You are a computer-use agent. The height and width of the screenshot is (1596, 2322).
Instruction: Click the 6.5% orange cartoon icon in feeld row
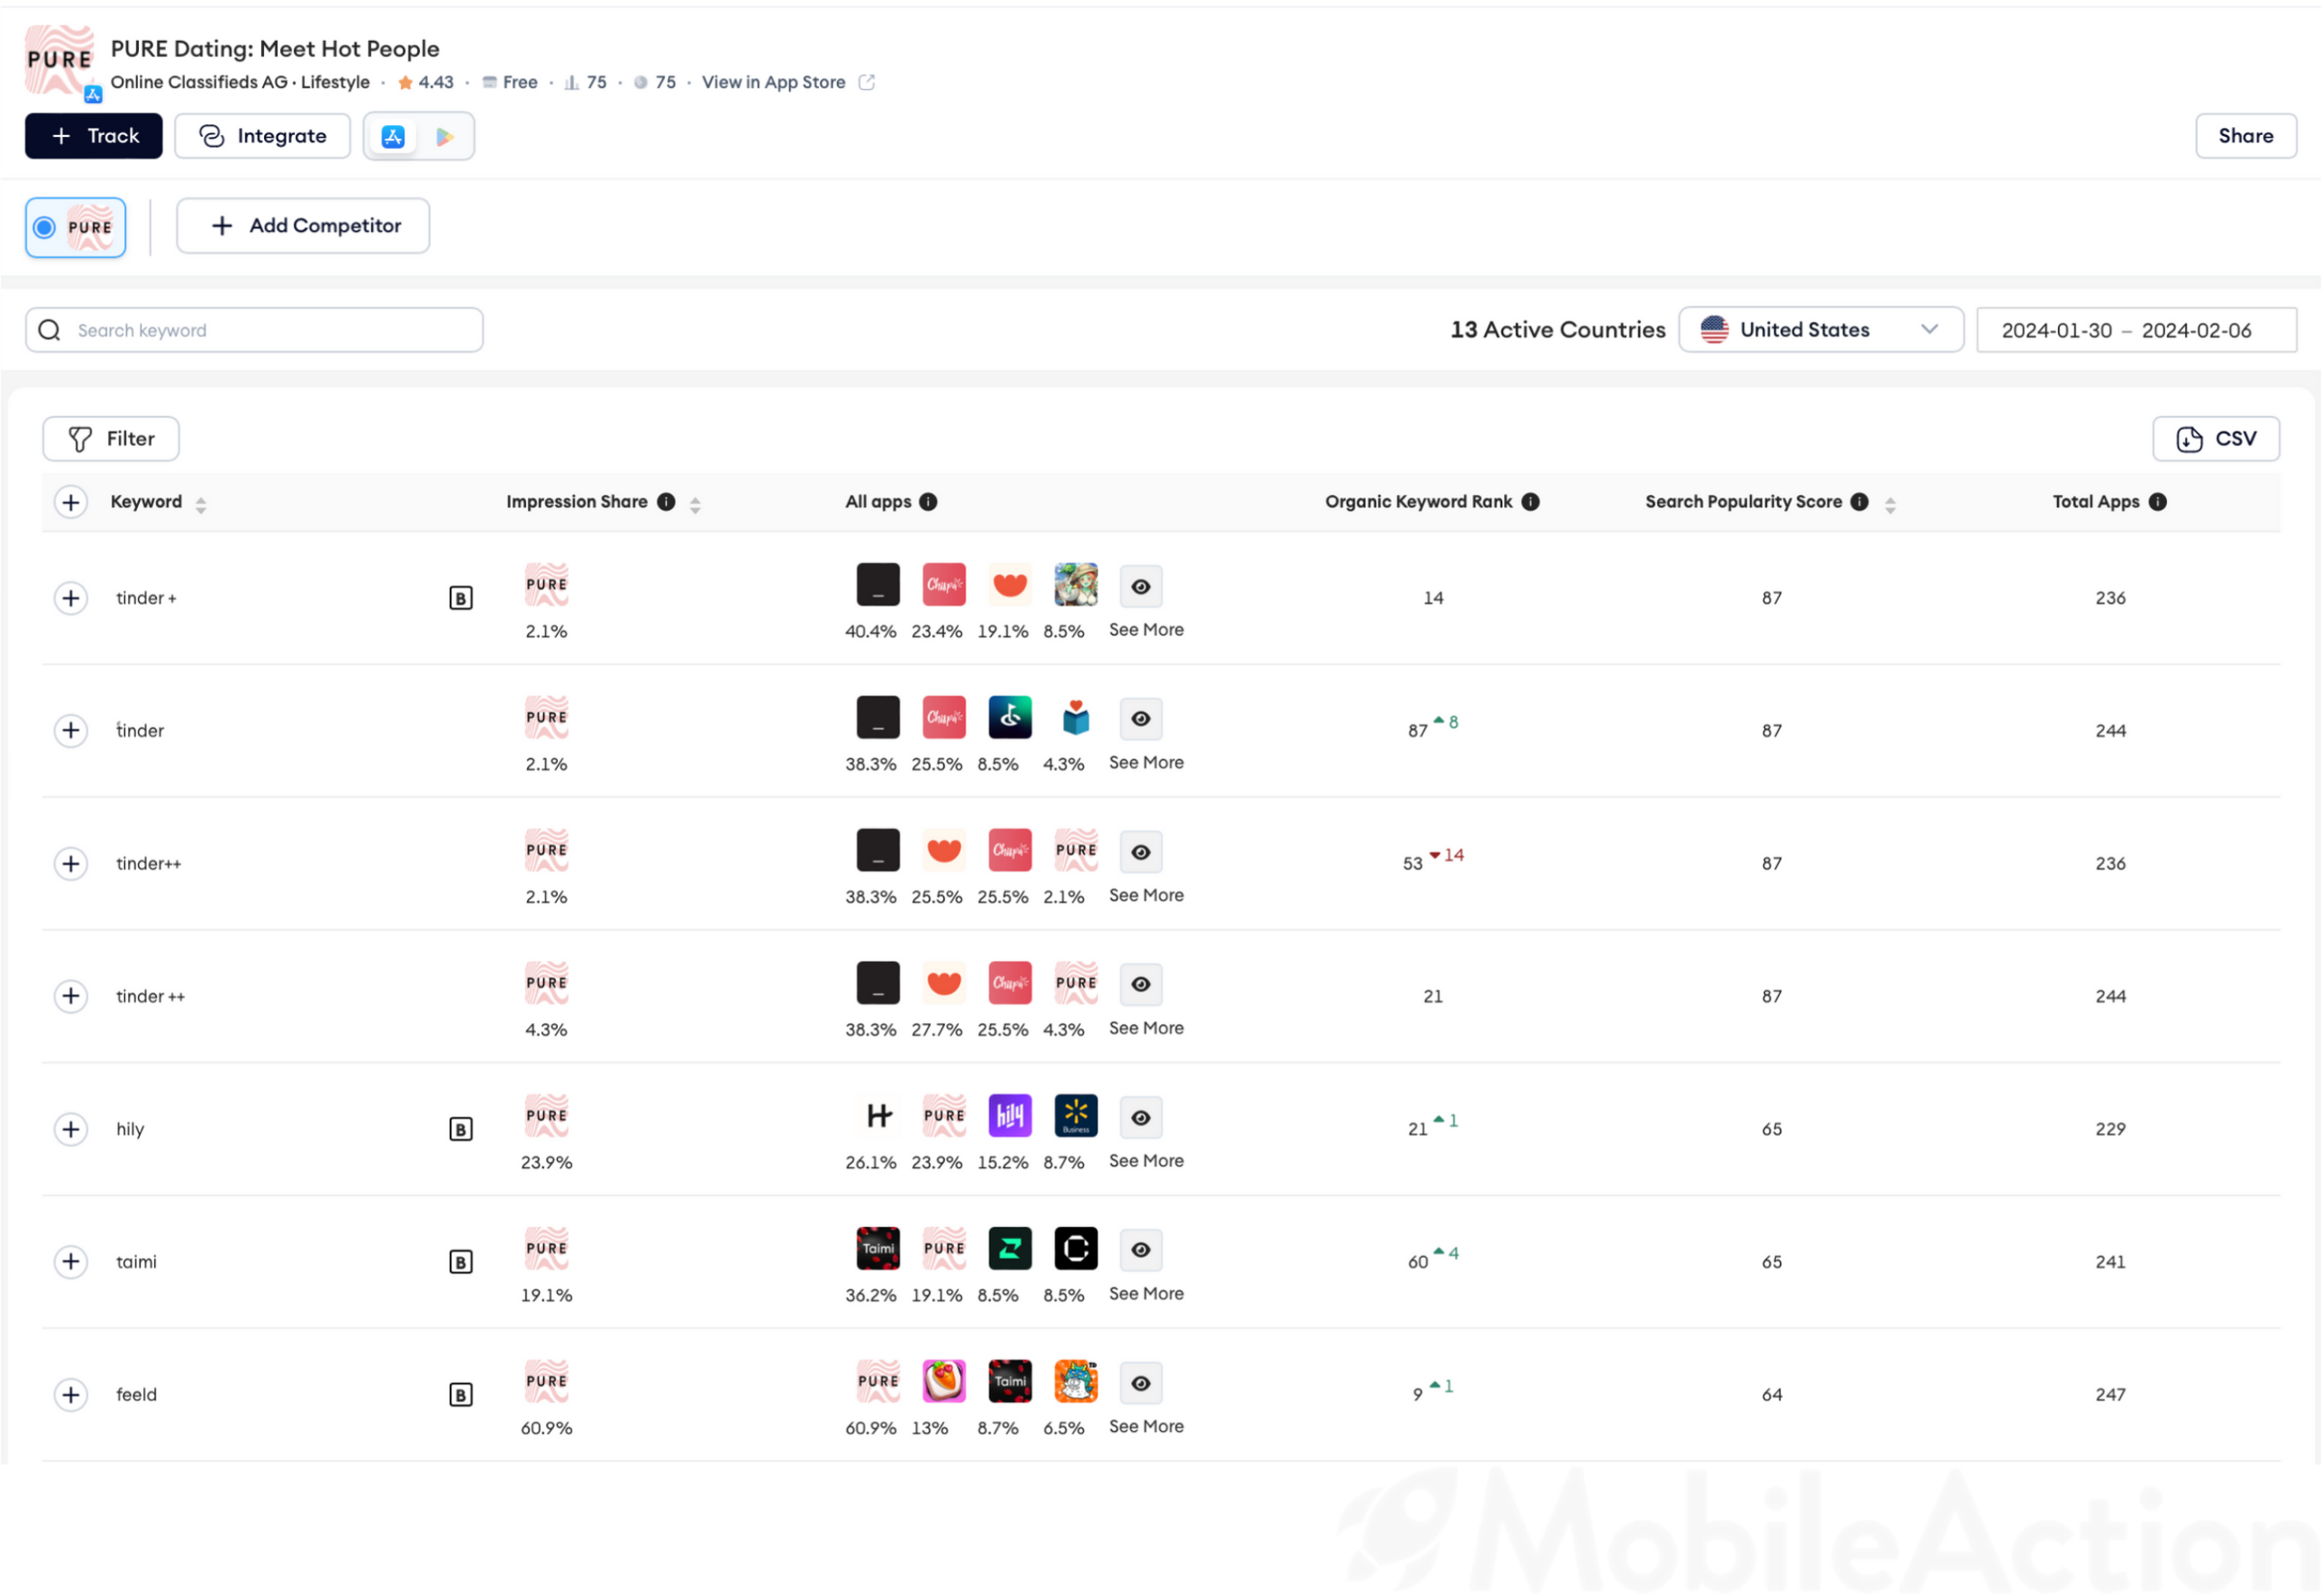point(1076,1382)
